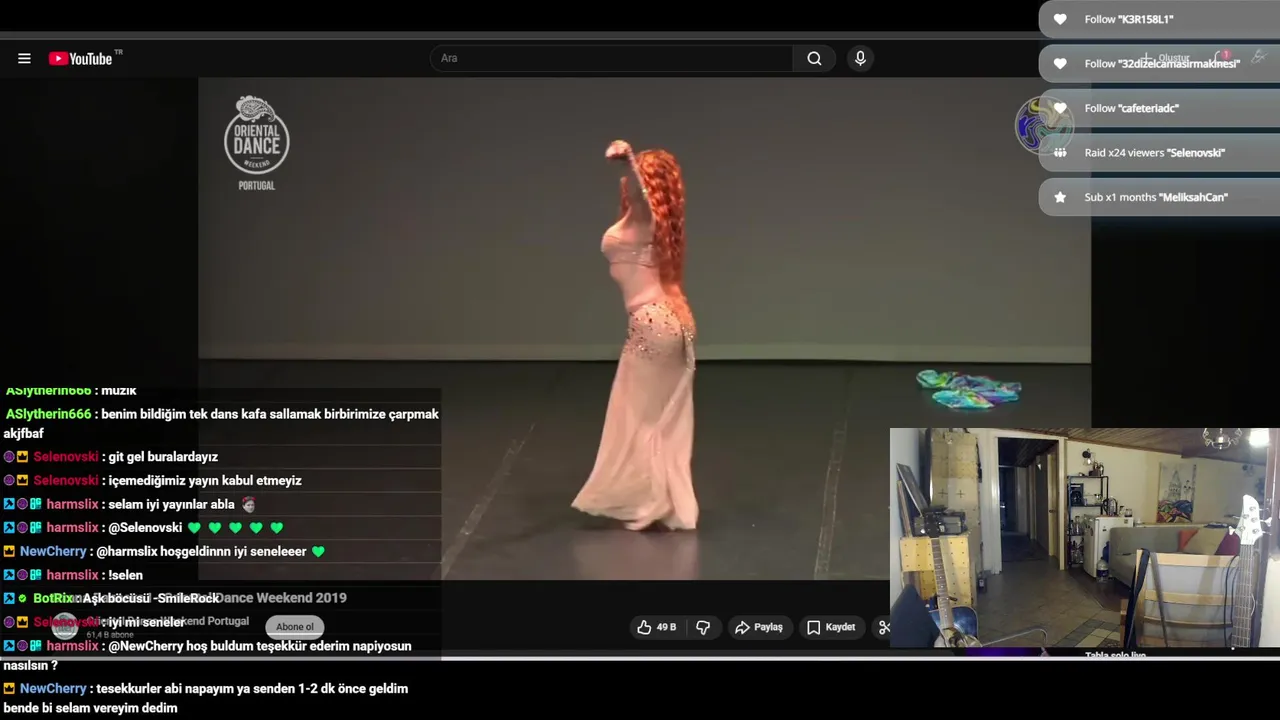This screenshot has width=1280, height=720.
Task: Click the channel avatar beside "61,4 B abone"
Action: 65,627
